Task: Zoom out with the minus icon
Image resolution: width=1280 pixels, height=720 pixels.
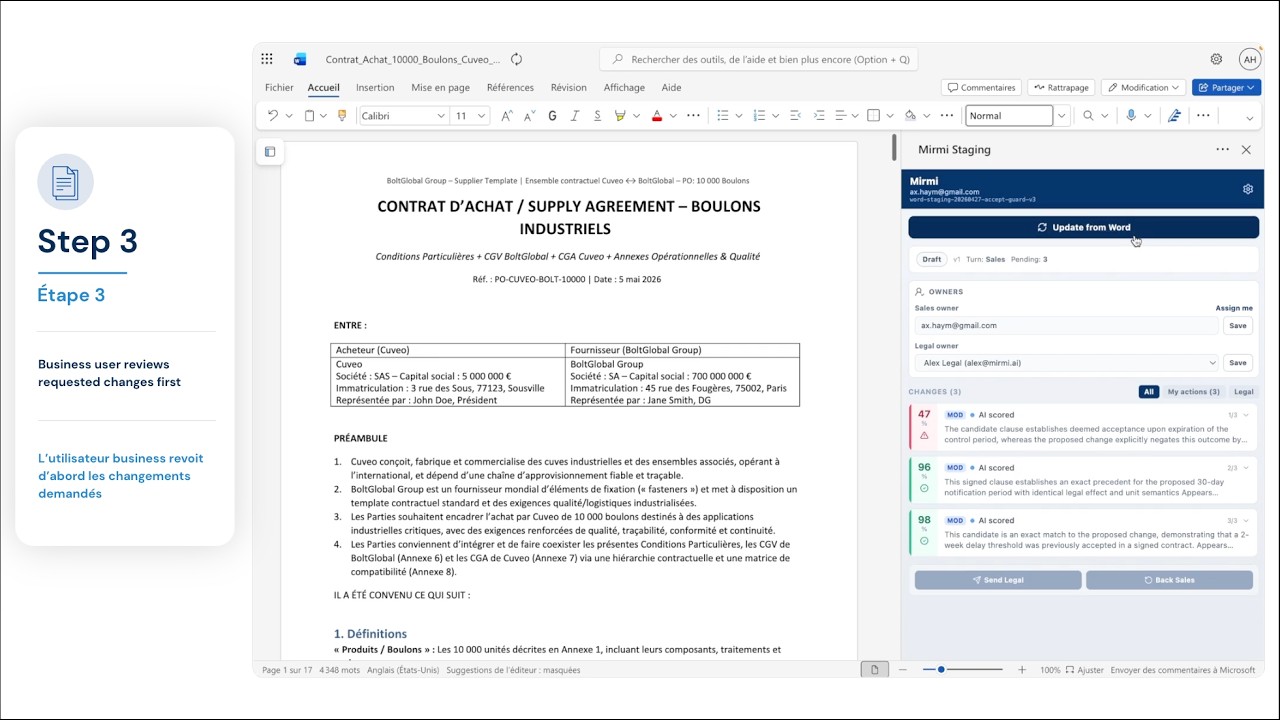Action: pos(902,670)
